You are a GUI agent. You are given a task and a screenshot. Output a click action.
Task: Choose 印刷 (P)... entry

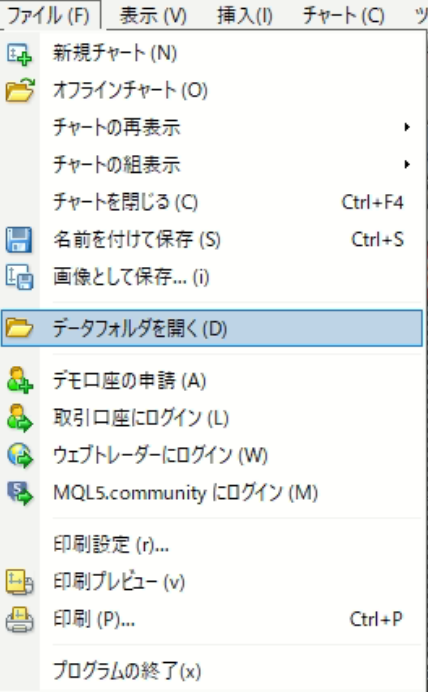click(x=94, y=619)
